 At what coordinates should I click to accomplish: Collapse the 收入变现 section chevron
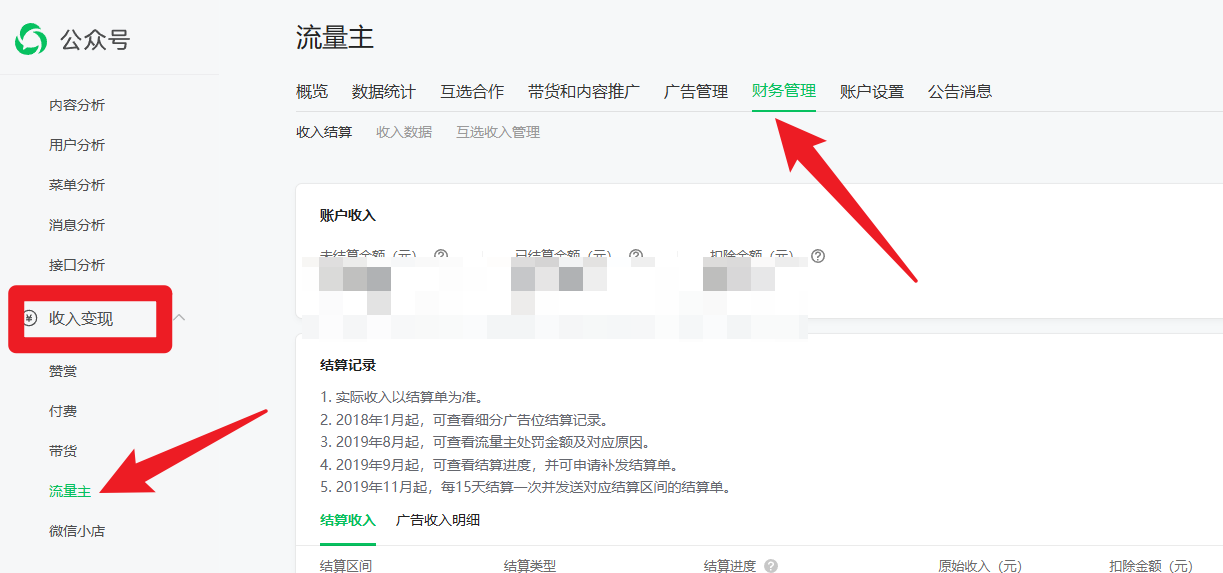pos(180,317)
